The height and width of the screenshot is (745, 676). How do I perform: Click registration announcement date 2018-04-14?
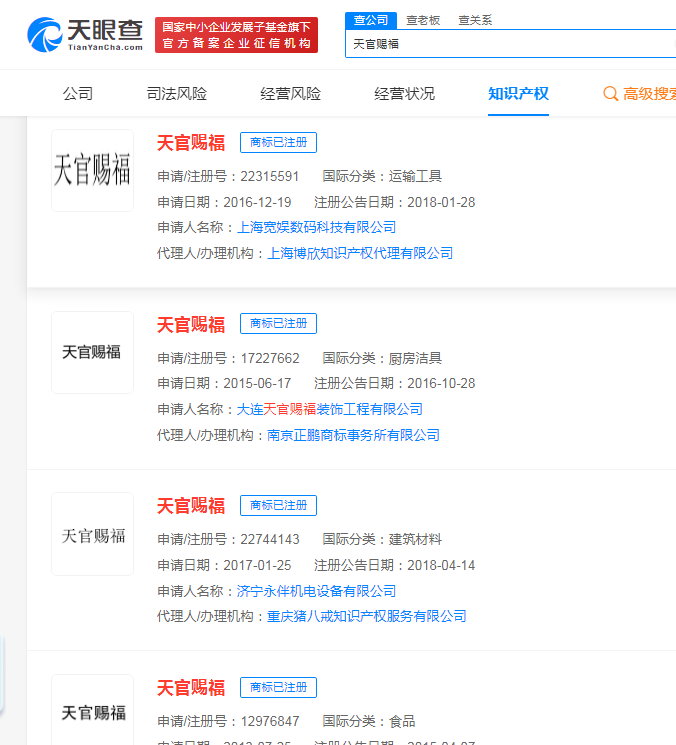[x=441, y=565]
